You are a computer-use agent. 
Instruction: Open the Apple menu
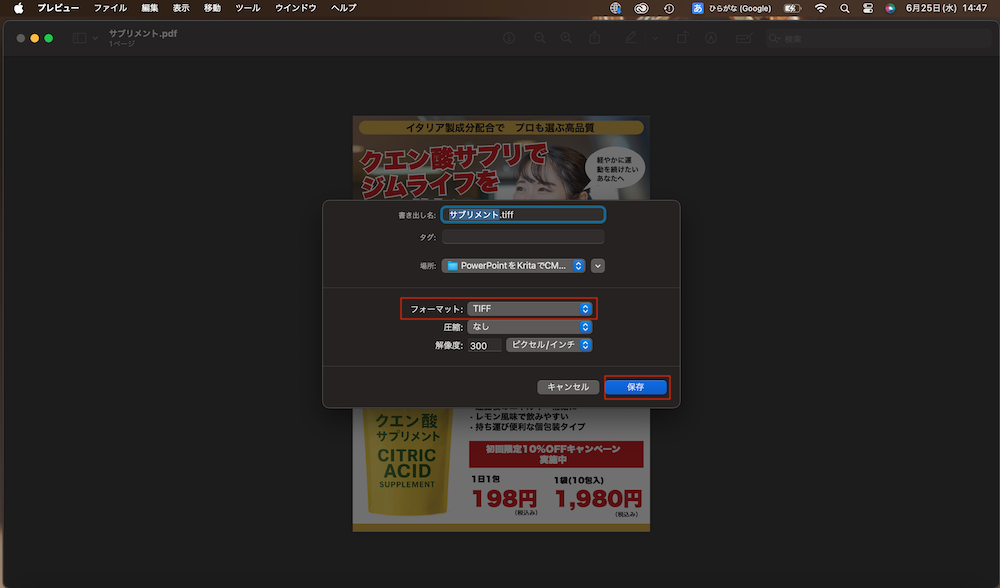(x=18, y=8)
